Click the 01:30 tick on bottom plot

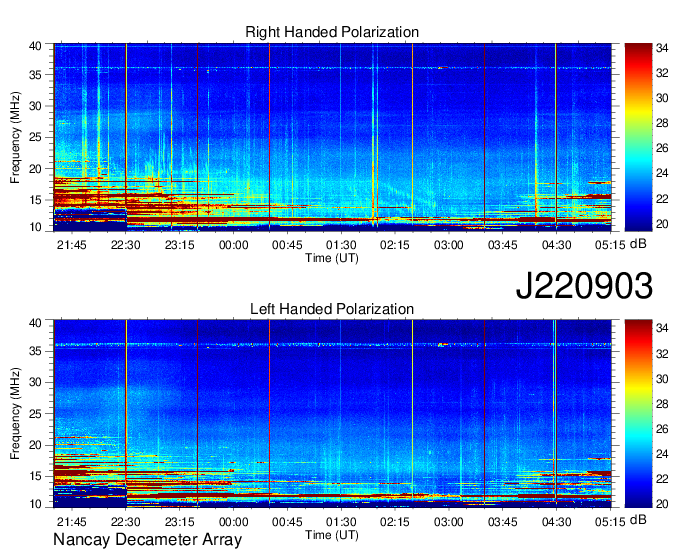click(x=341, y=522)
